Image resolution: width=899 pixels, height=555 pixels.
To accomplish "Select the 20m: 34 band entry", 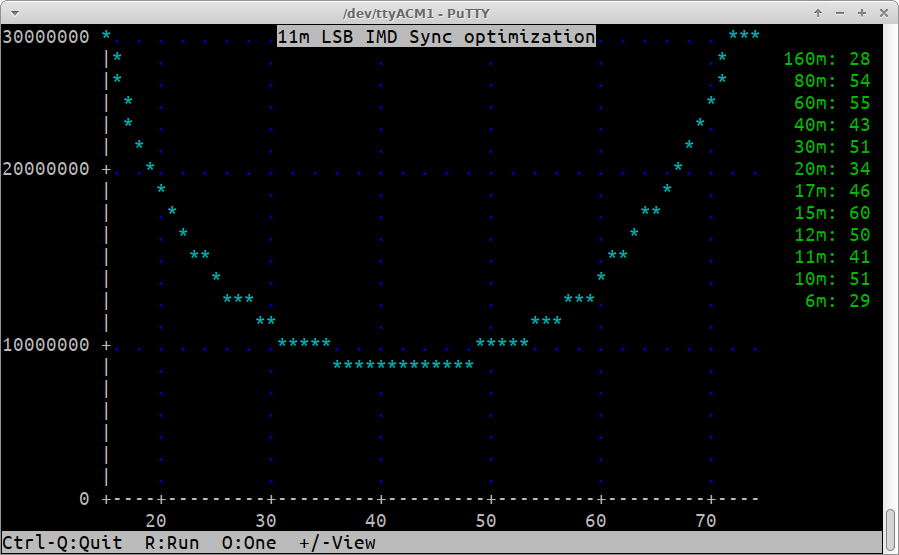I will 832,169.
